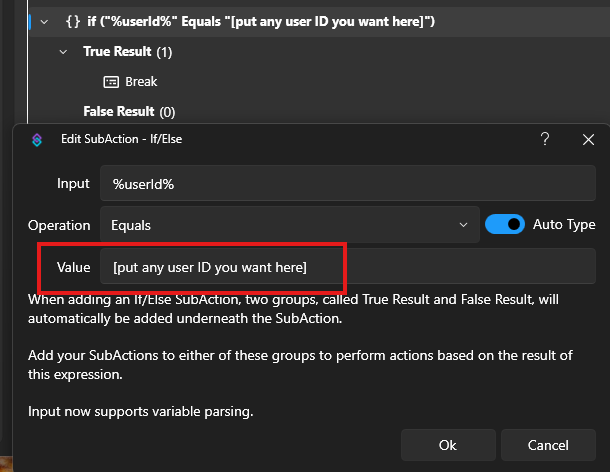Select the False Result (0) group

point(128,111)
